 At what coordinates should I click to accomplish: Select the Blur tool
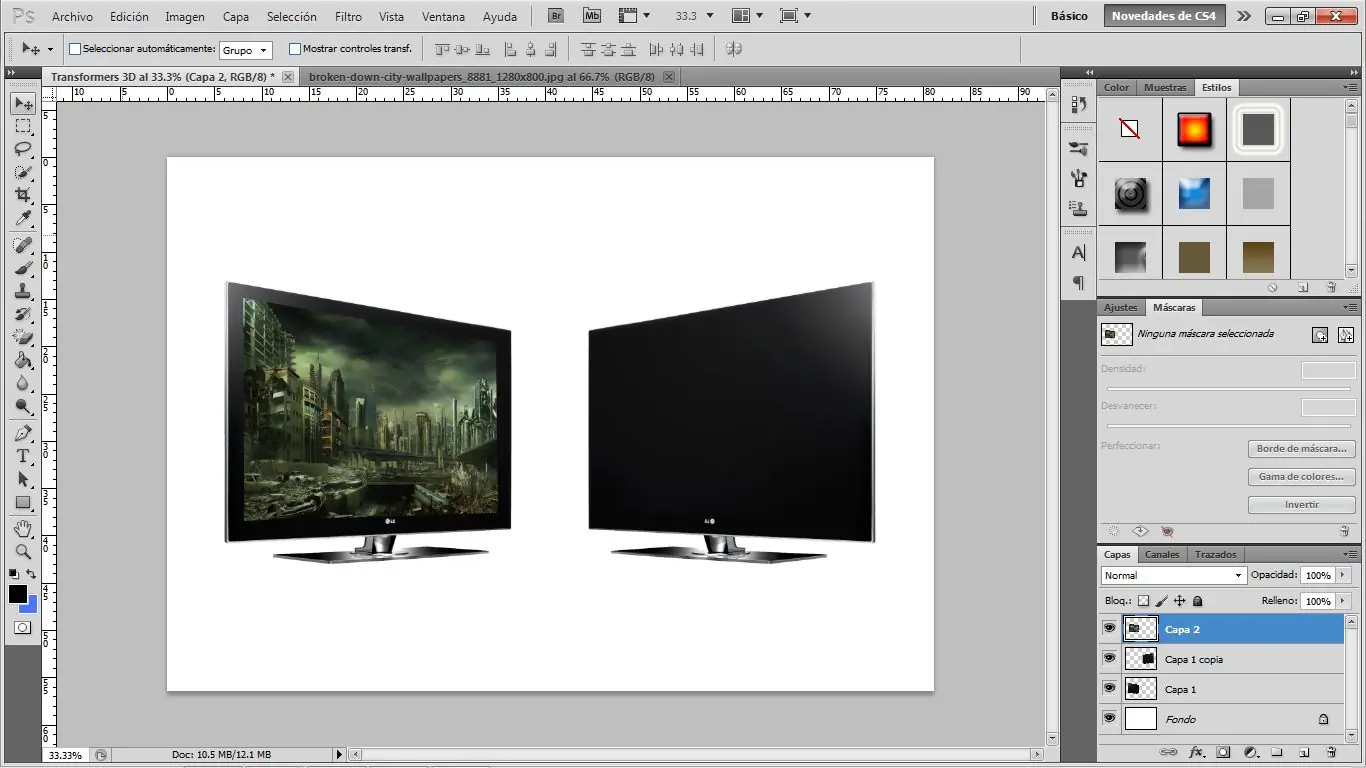pyautogui.click(x=23, y=383)
